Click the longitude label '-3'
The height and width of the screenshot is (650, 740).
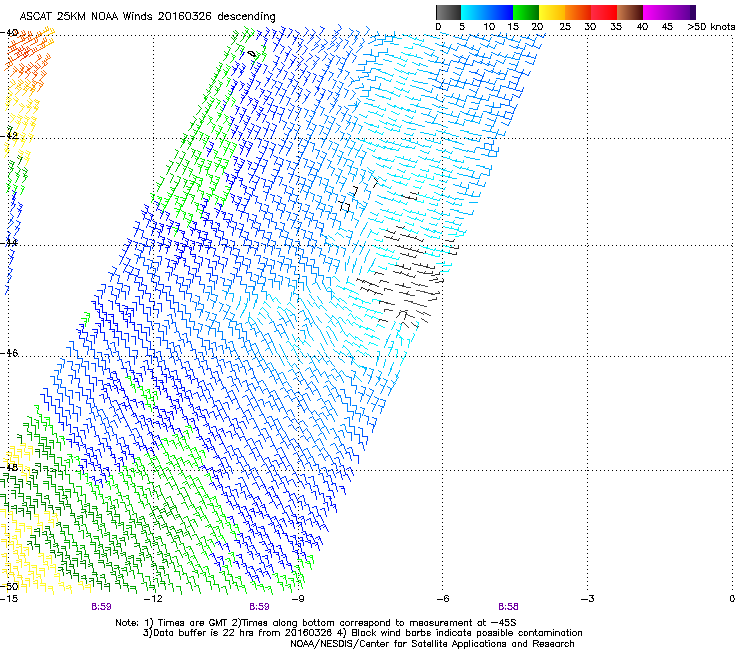588,599
